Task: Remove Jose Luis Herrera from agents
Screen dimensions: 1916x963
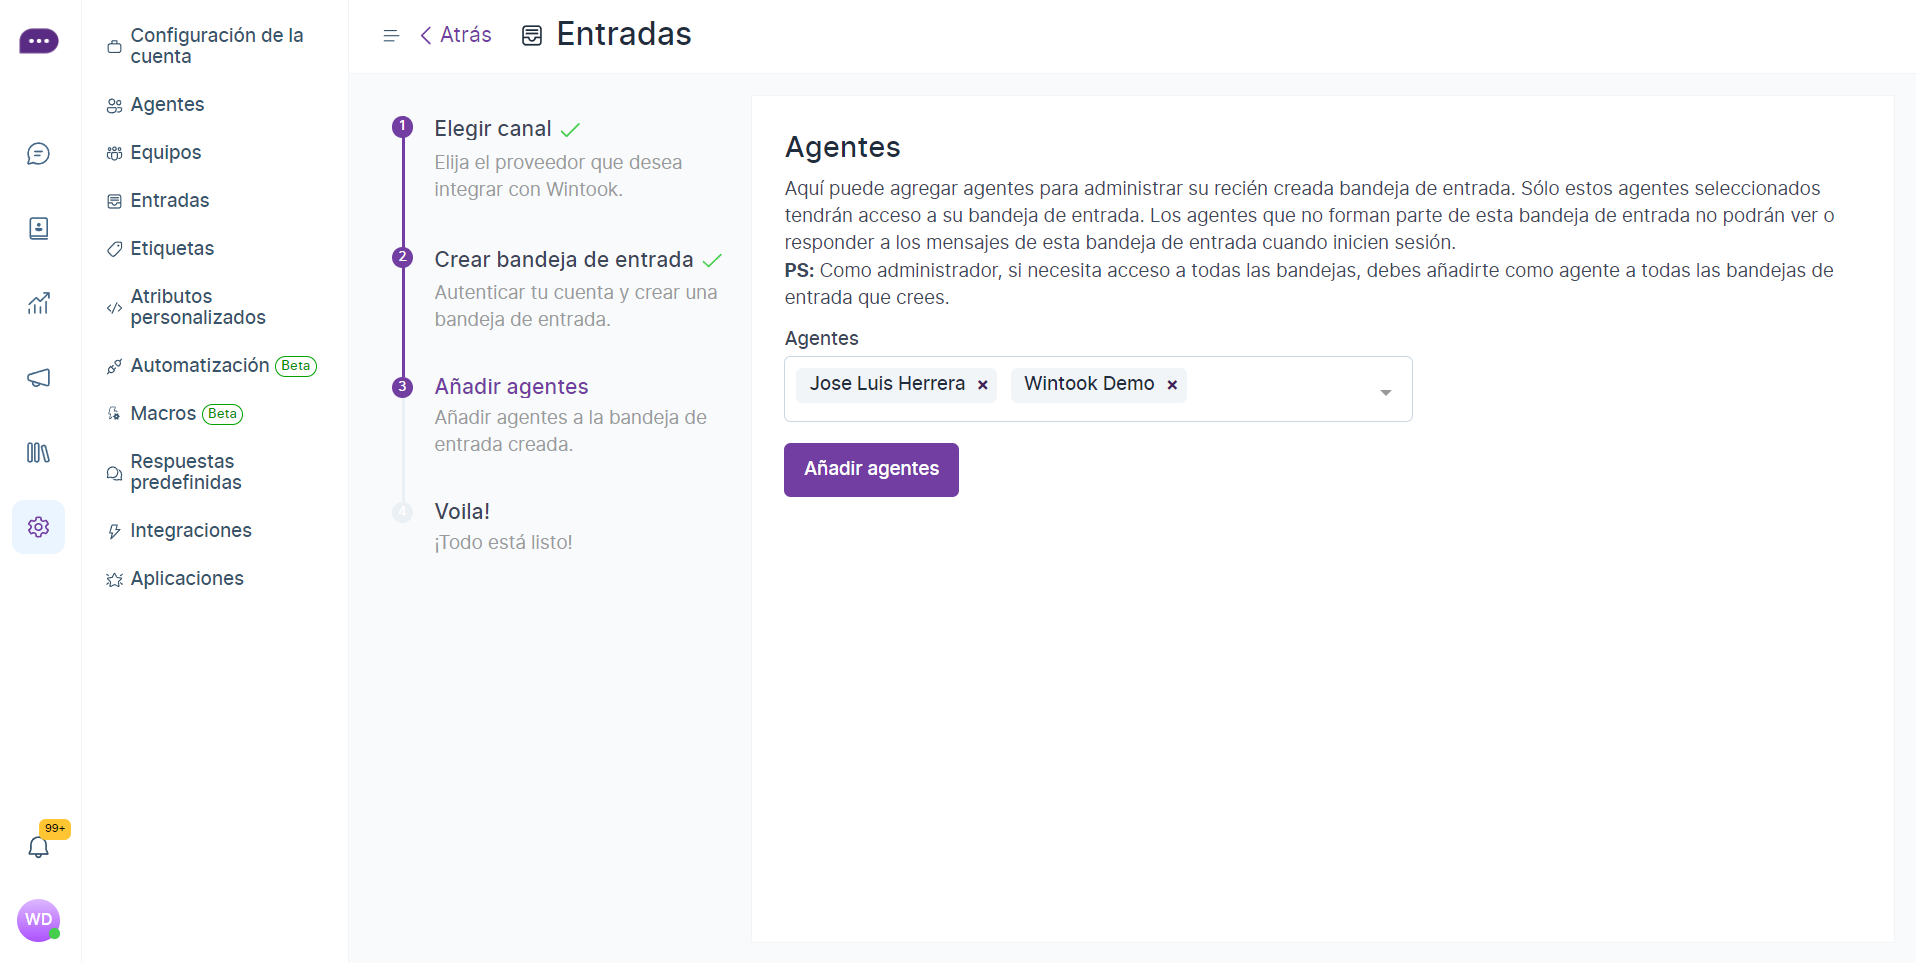Action: pos(983,385)
